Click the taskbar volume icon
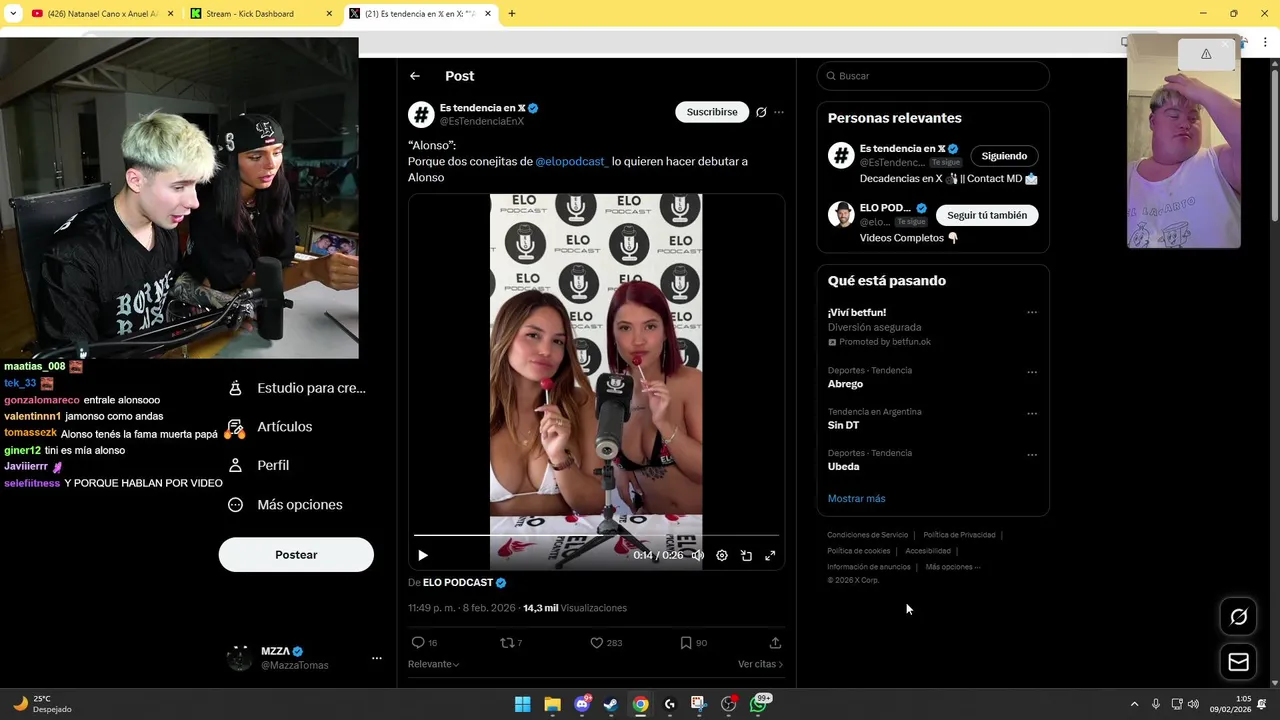This screenshot has width=1280, height=720. click(x=1193, y=704)
